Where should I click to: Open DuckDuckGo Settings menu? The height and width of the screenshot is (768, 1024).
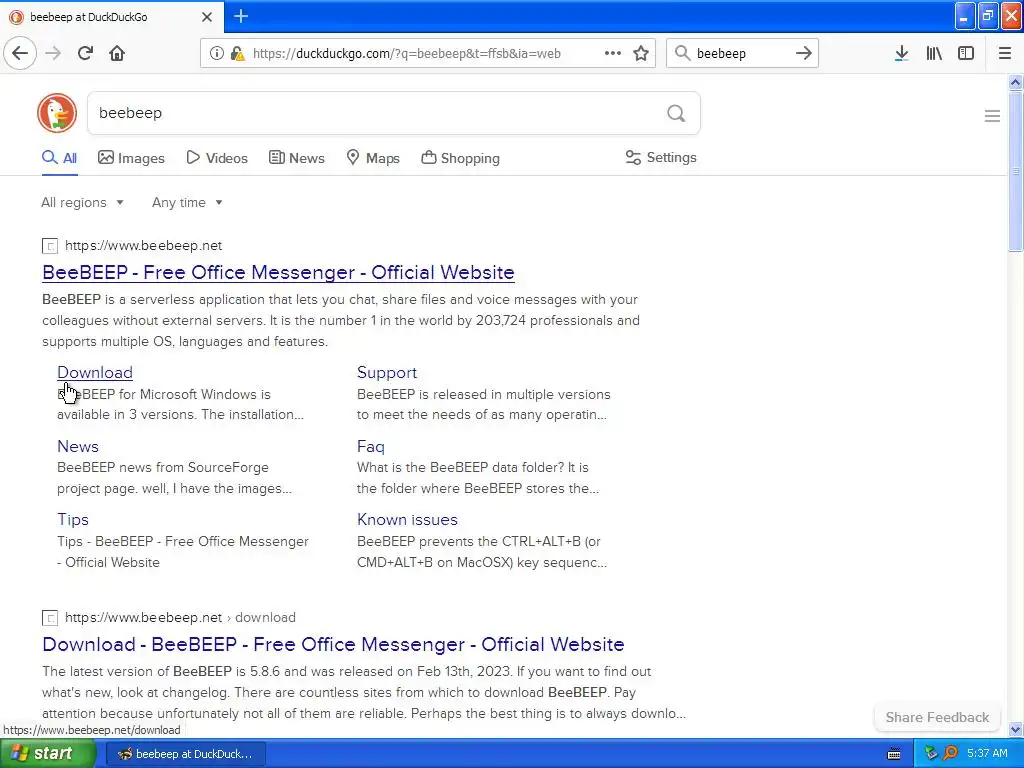click(661, 157)
